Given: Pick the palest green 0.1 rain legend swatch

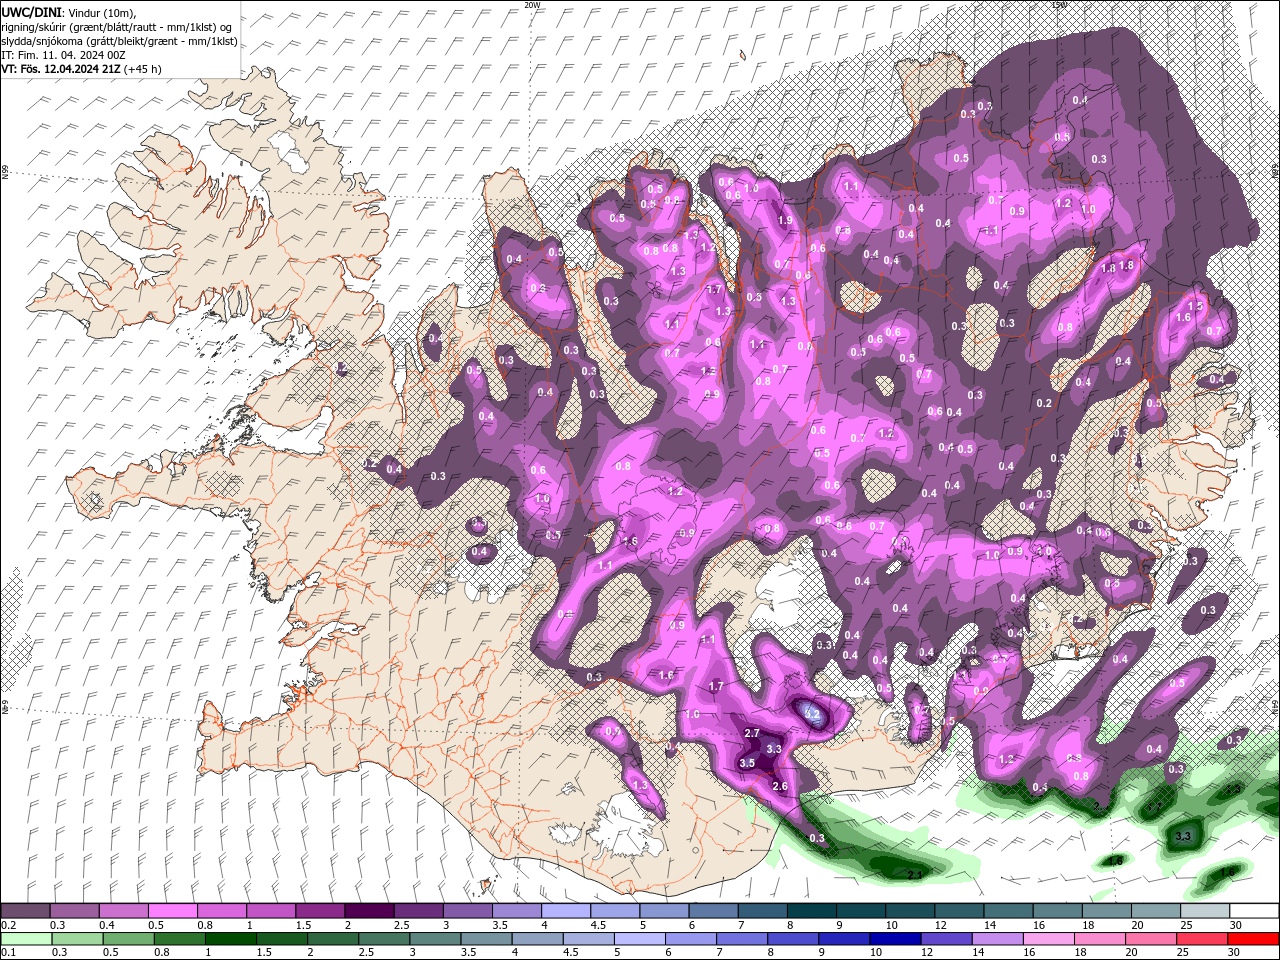Looking at the screenshot, I should point(25,939).
